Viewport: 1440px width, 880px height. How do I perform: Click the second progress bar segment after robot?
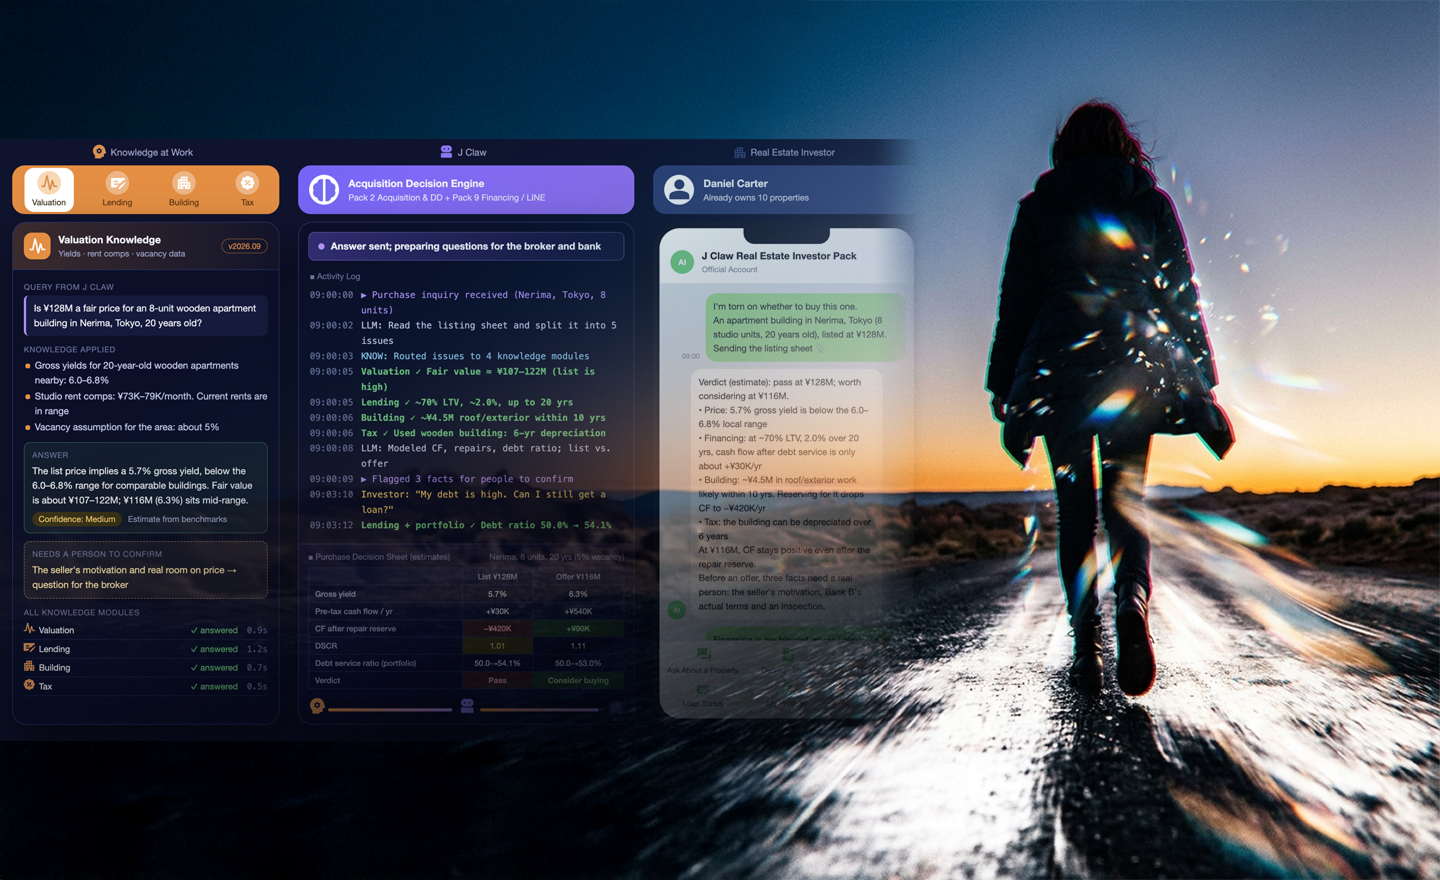pos(540,710)
